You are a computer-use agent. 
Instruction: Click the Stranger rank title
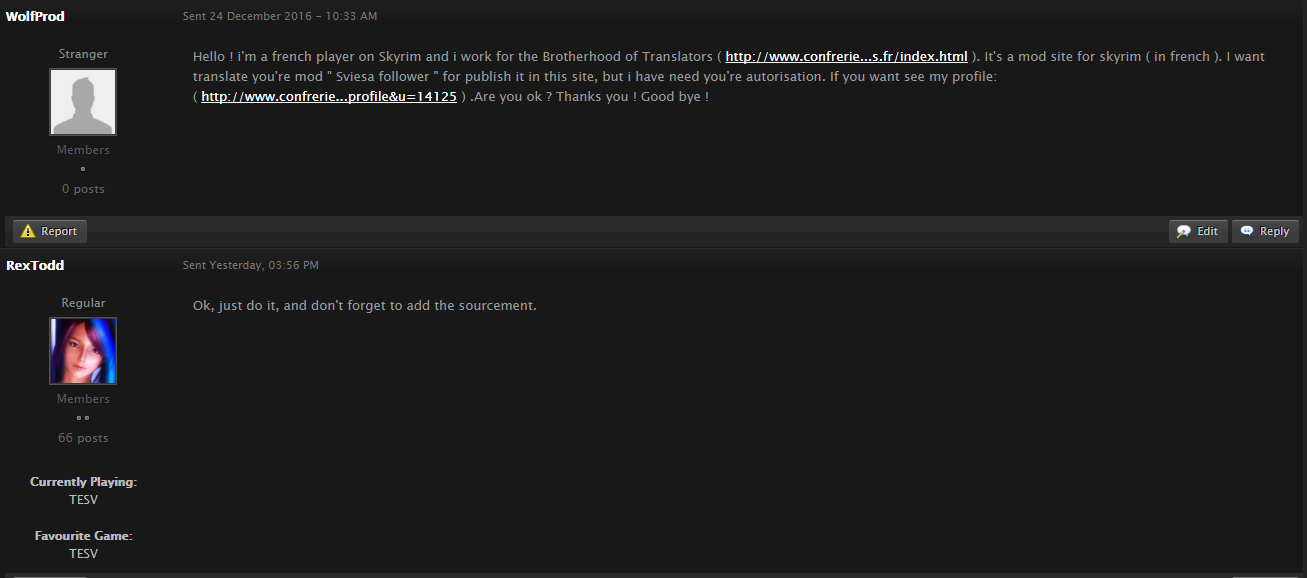(x=83, y=54)
